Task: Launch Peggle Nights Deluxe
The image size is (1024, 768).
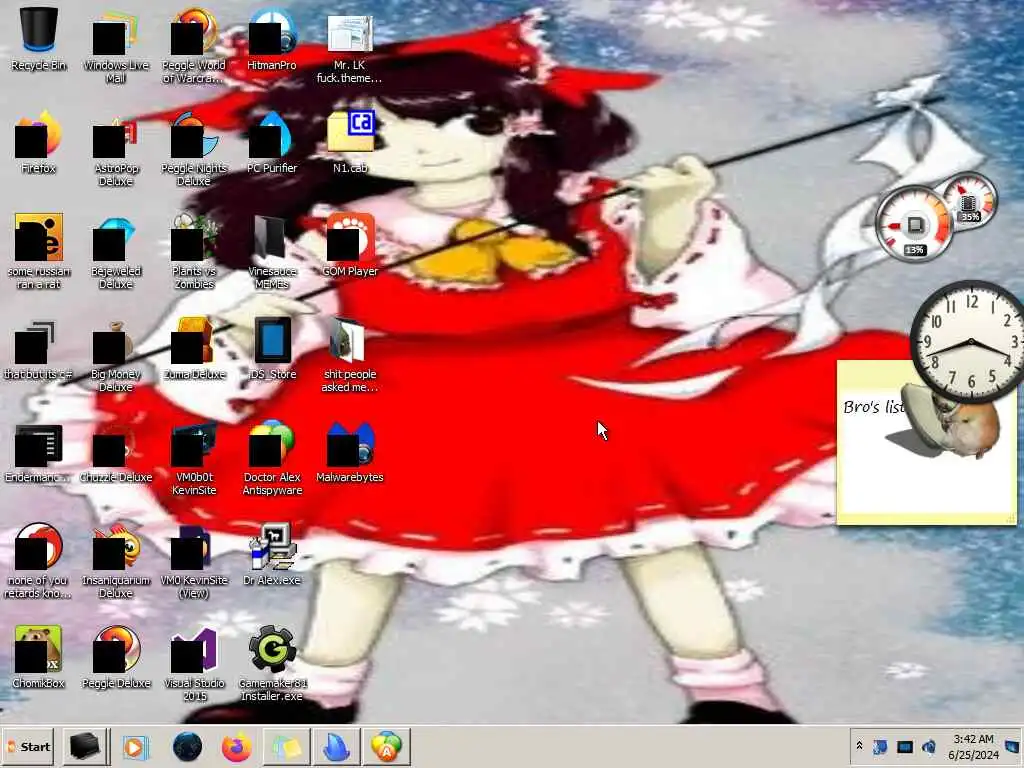Action: (193, 149)
